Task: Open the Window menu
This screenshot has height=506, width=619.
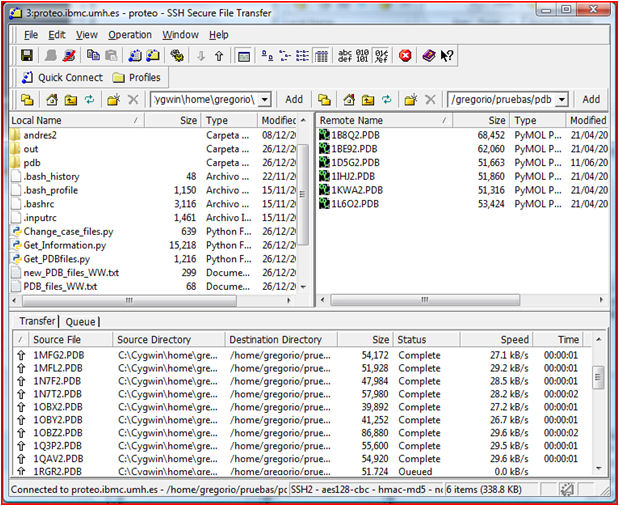Action: (x=180, y=35)
